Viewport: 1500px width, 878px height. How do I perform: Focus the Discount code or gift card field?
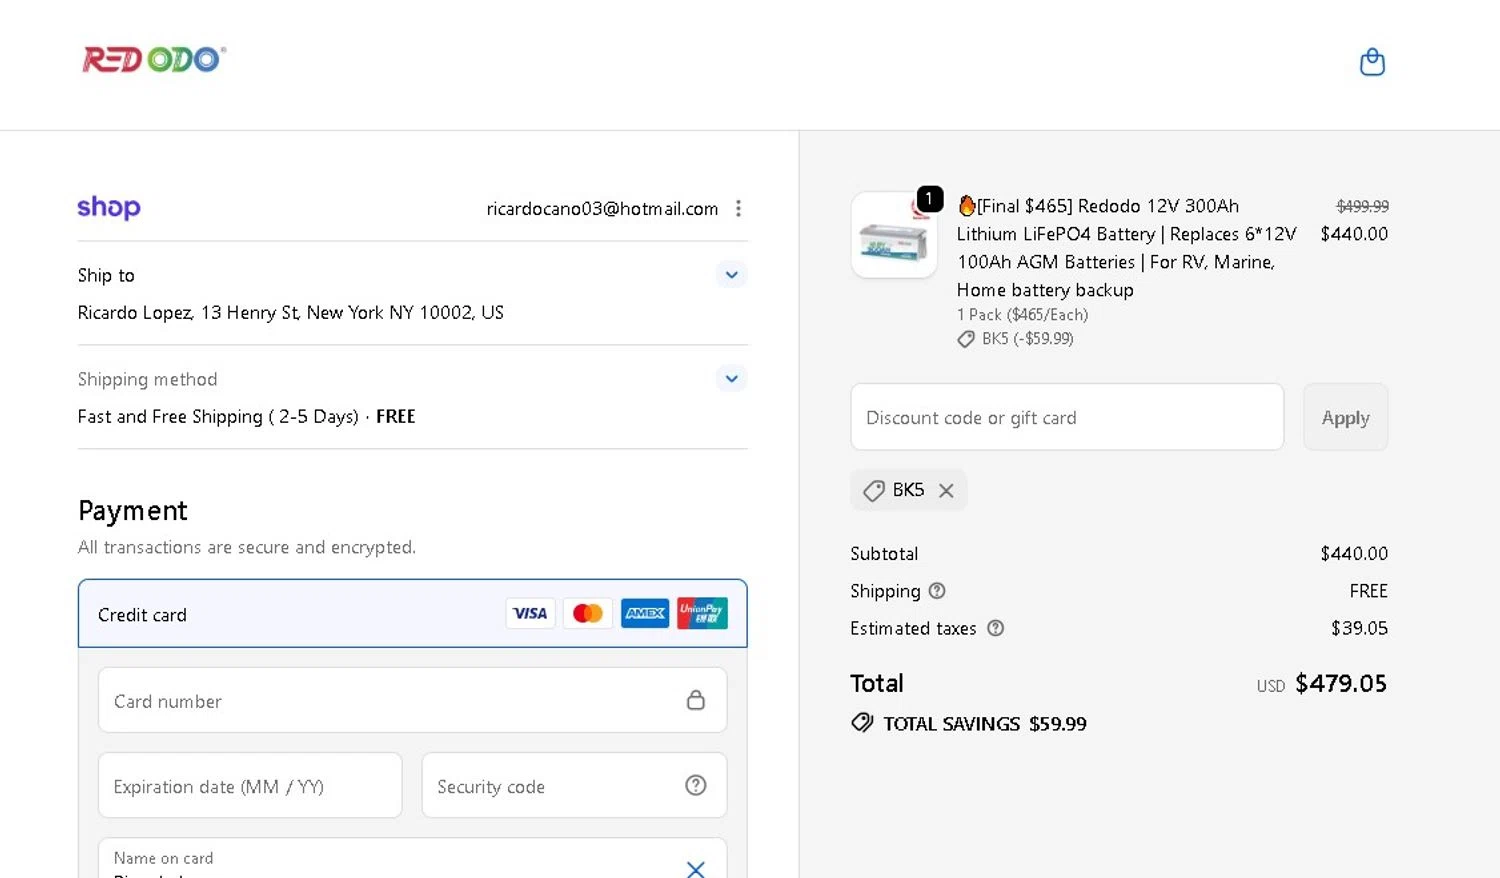pyautogui.click(x=1067, y=417)
